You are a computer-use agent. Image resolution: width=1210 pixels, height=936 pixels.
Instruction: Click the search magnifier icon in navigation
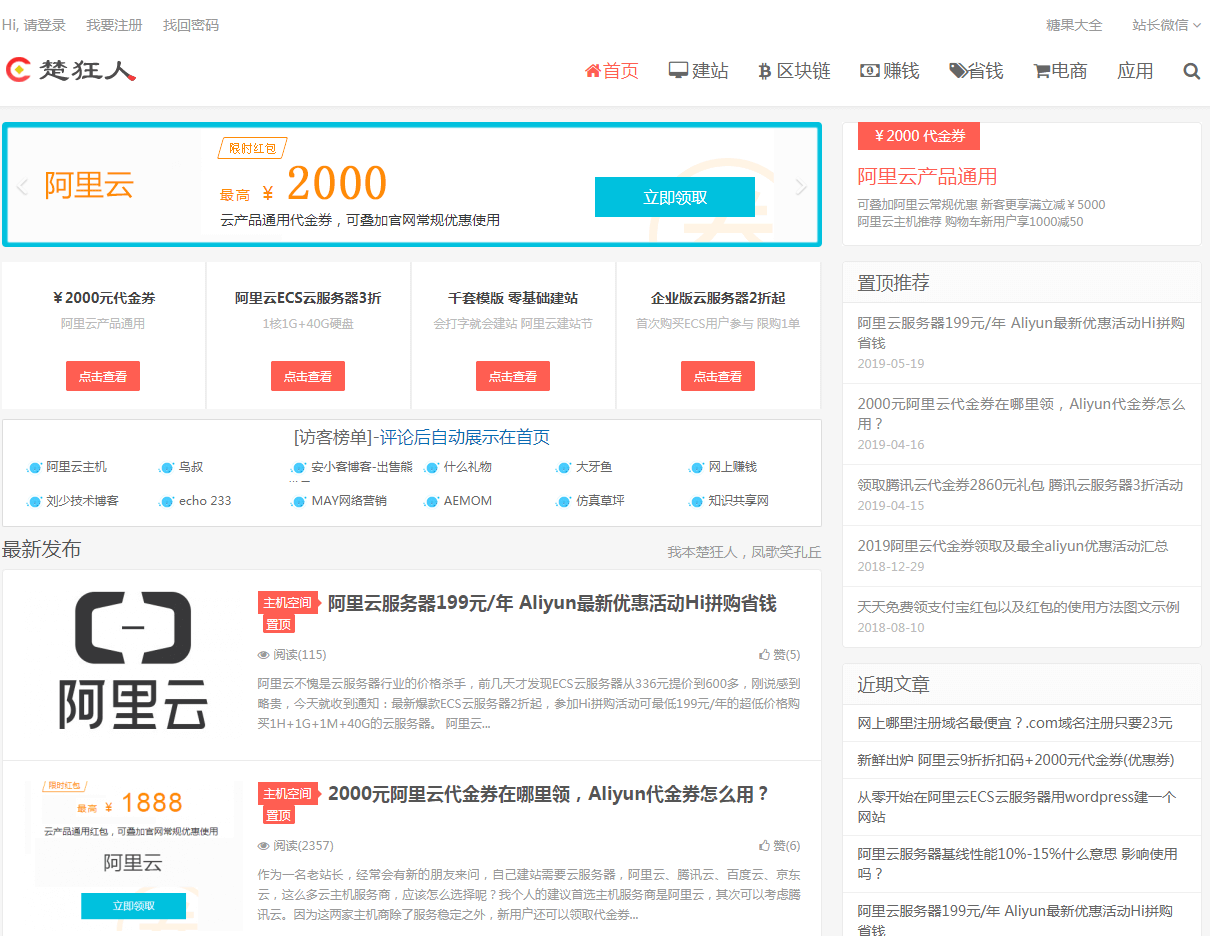click(x=1191, y=71)
